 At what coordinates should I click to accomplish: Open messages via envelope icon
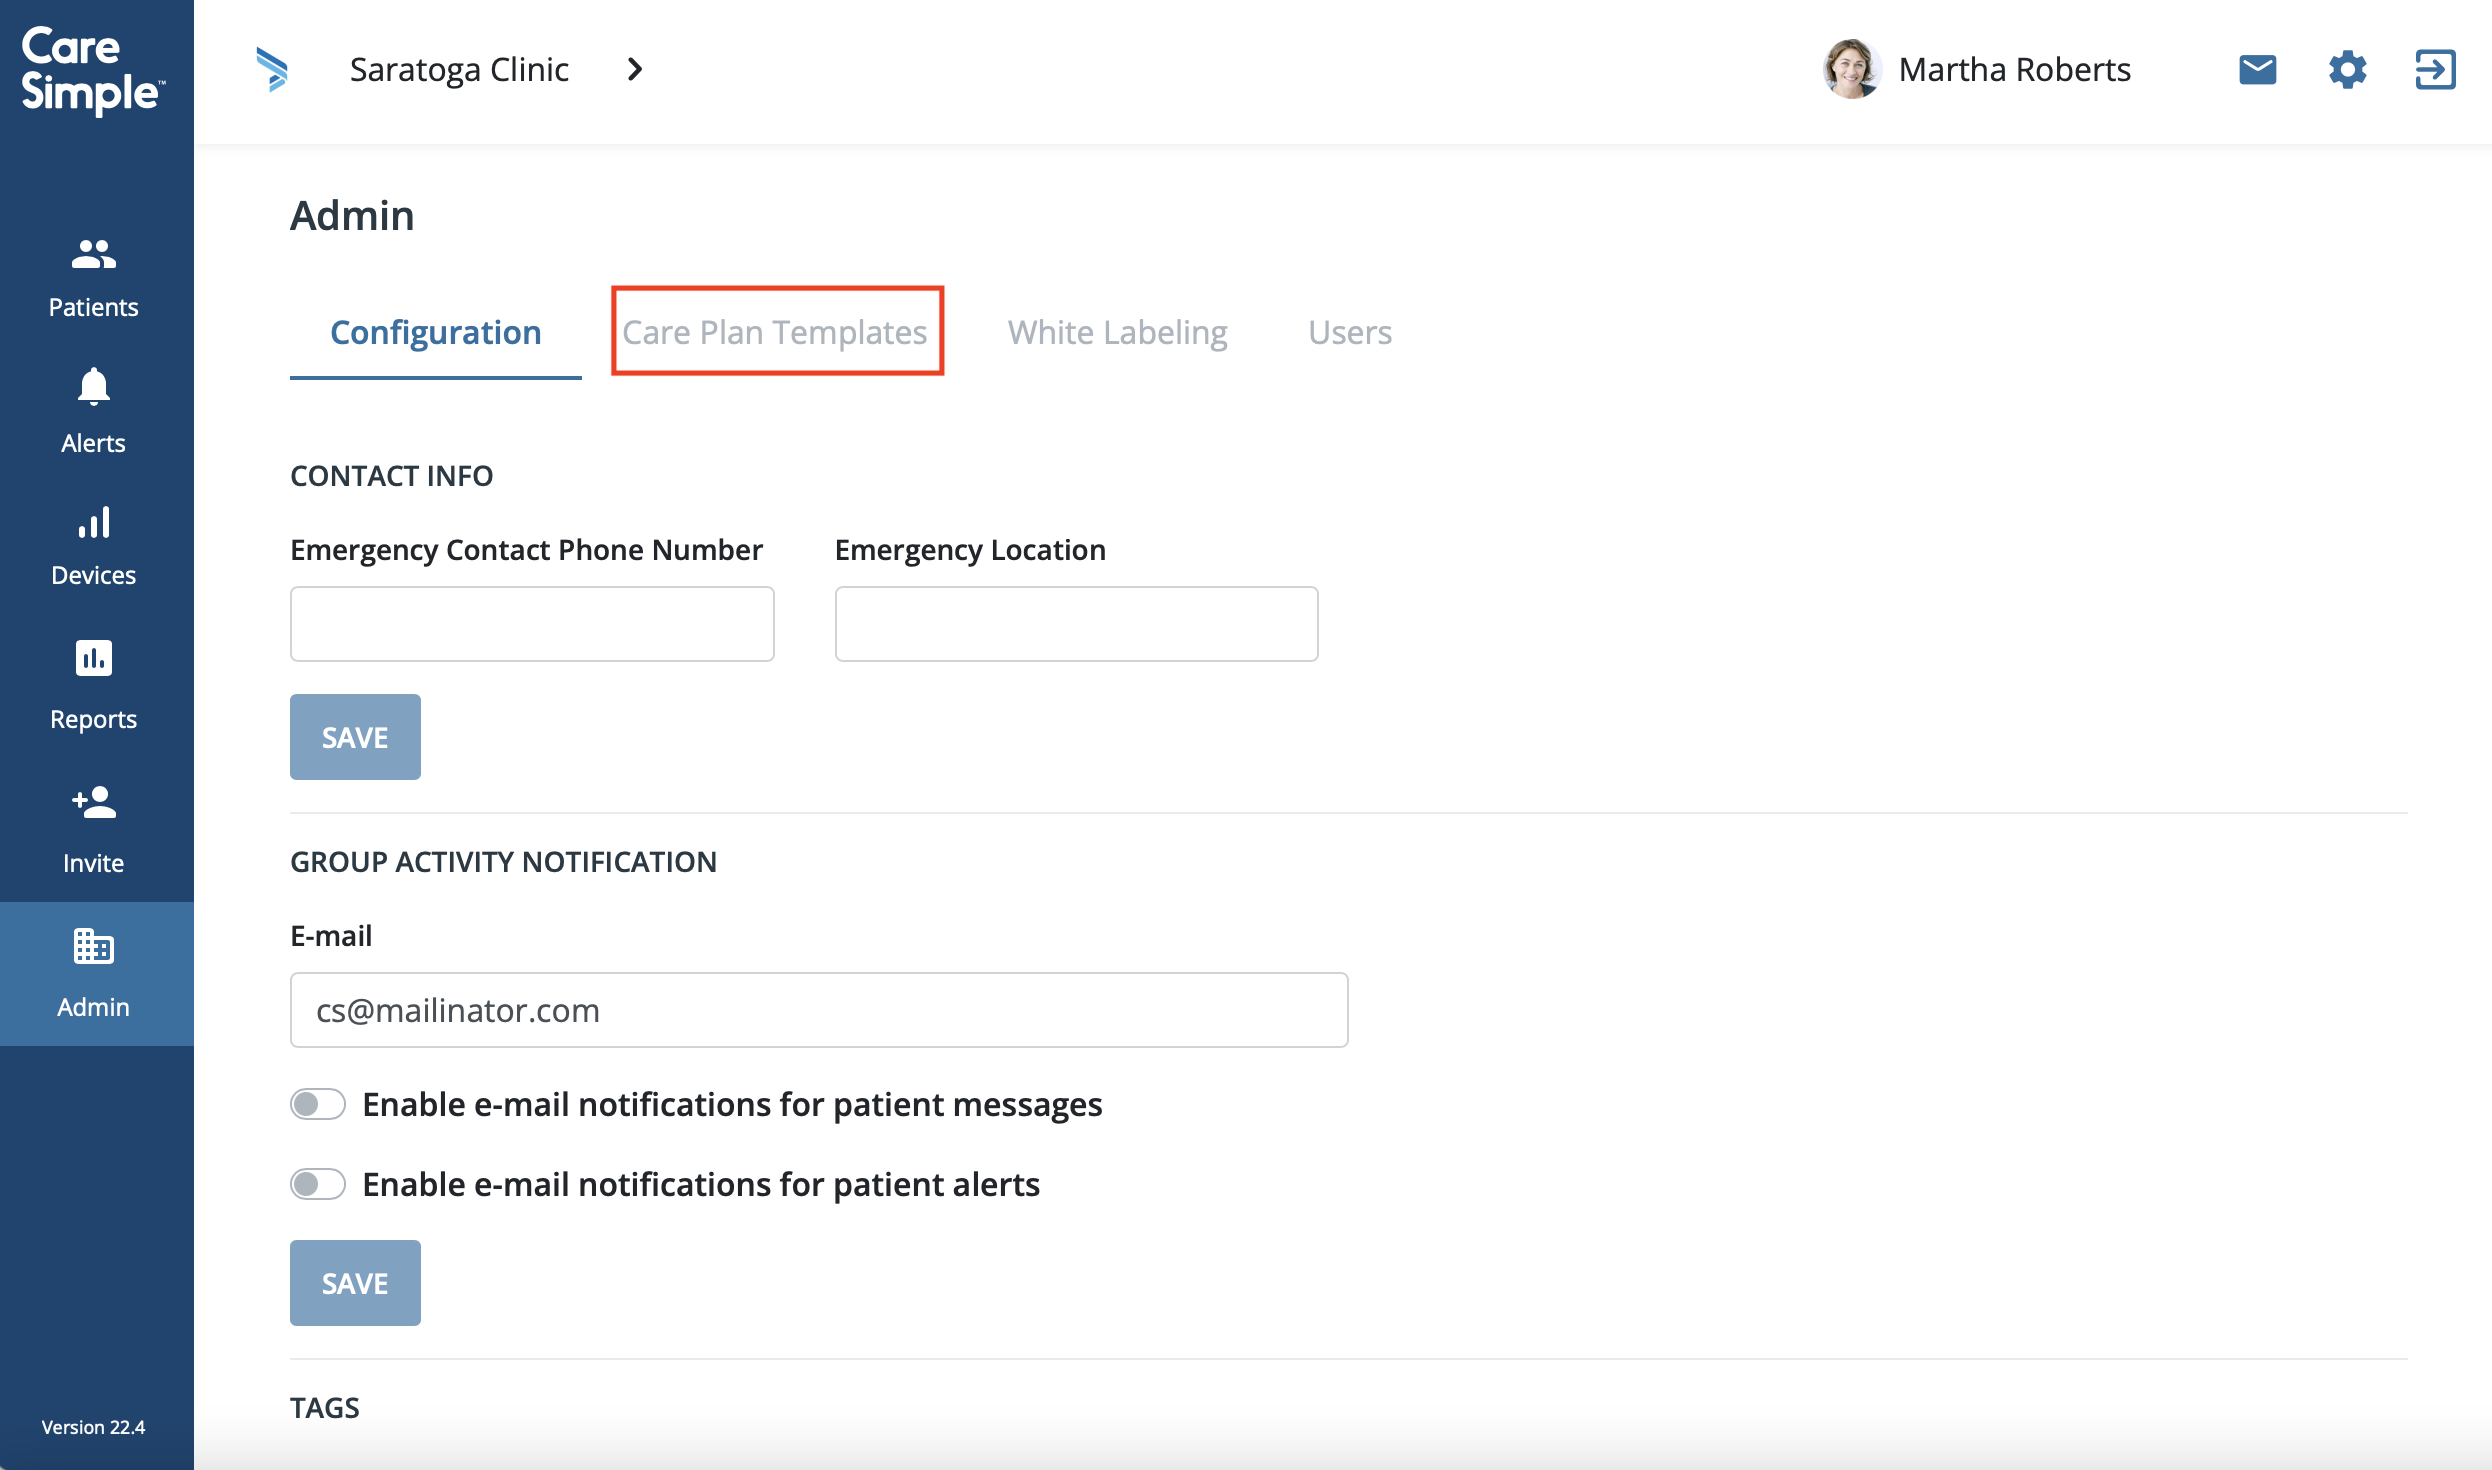pyautogui.click(x=2257, y=70)
